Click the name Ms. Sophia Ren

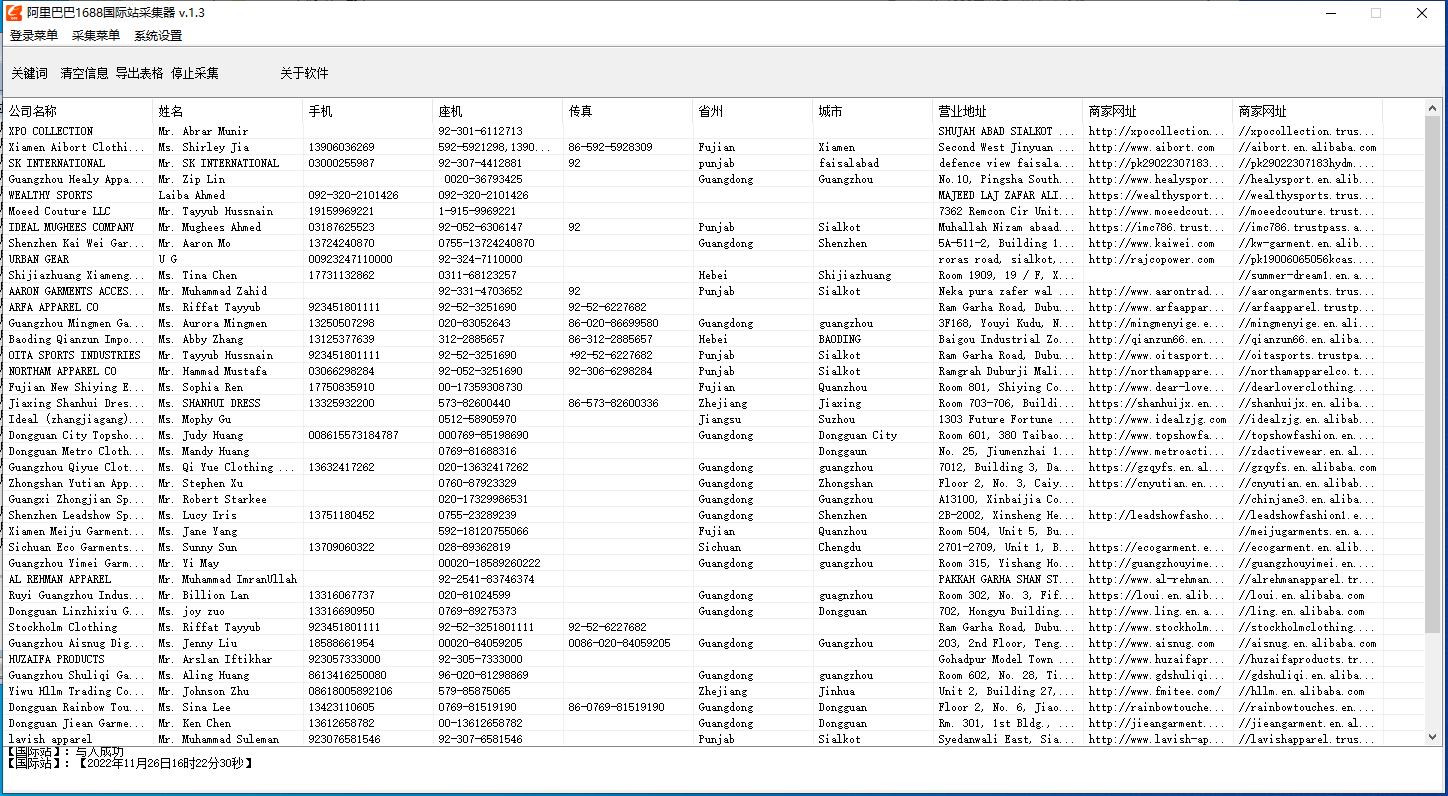tap(200, 387)
